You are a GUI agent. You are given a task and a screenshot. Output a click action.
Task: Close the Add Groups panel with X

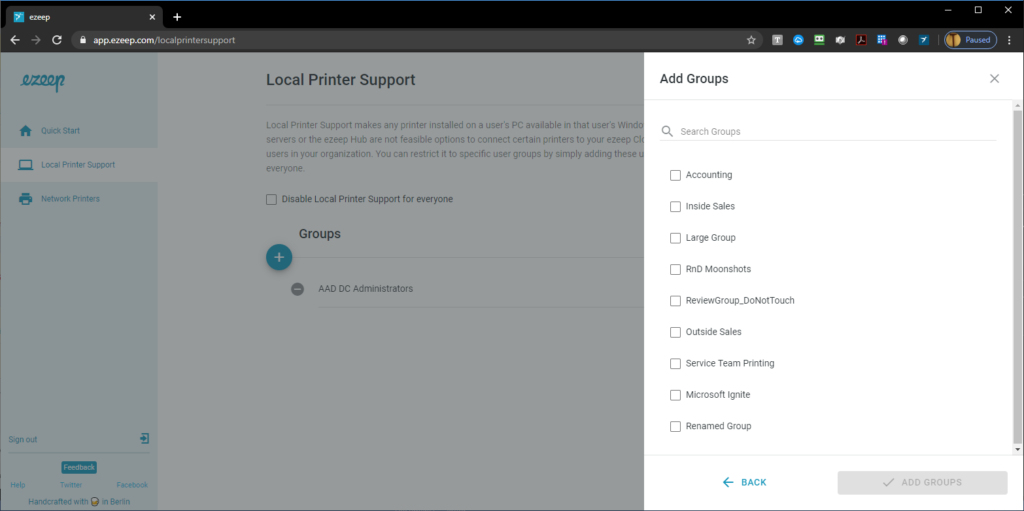994,78
